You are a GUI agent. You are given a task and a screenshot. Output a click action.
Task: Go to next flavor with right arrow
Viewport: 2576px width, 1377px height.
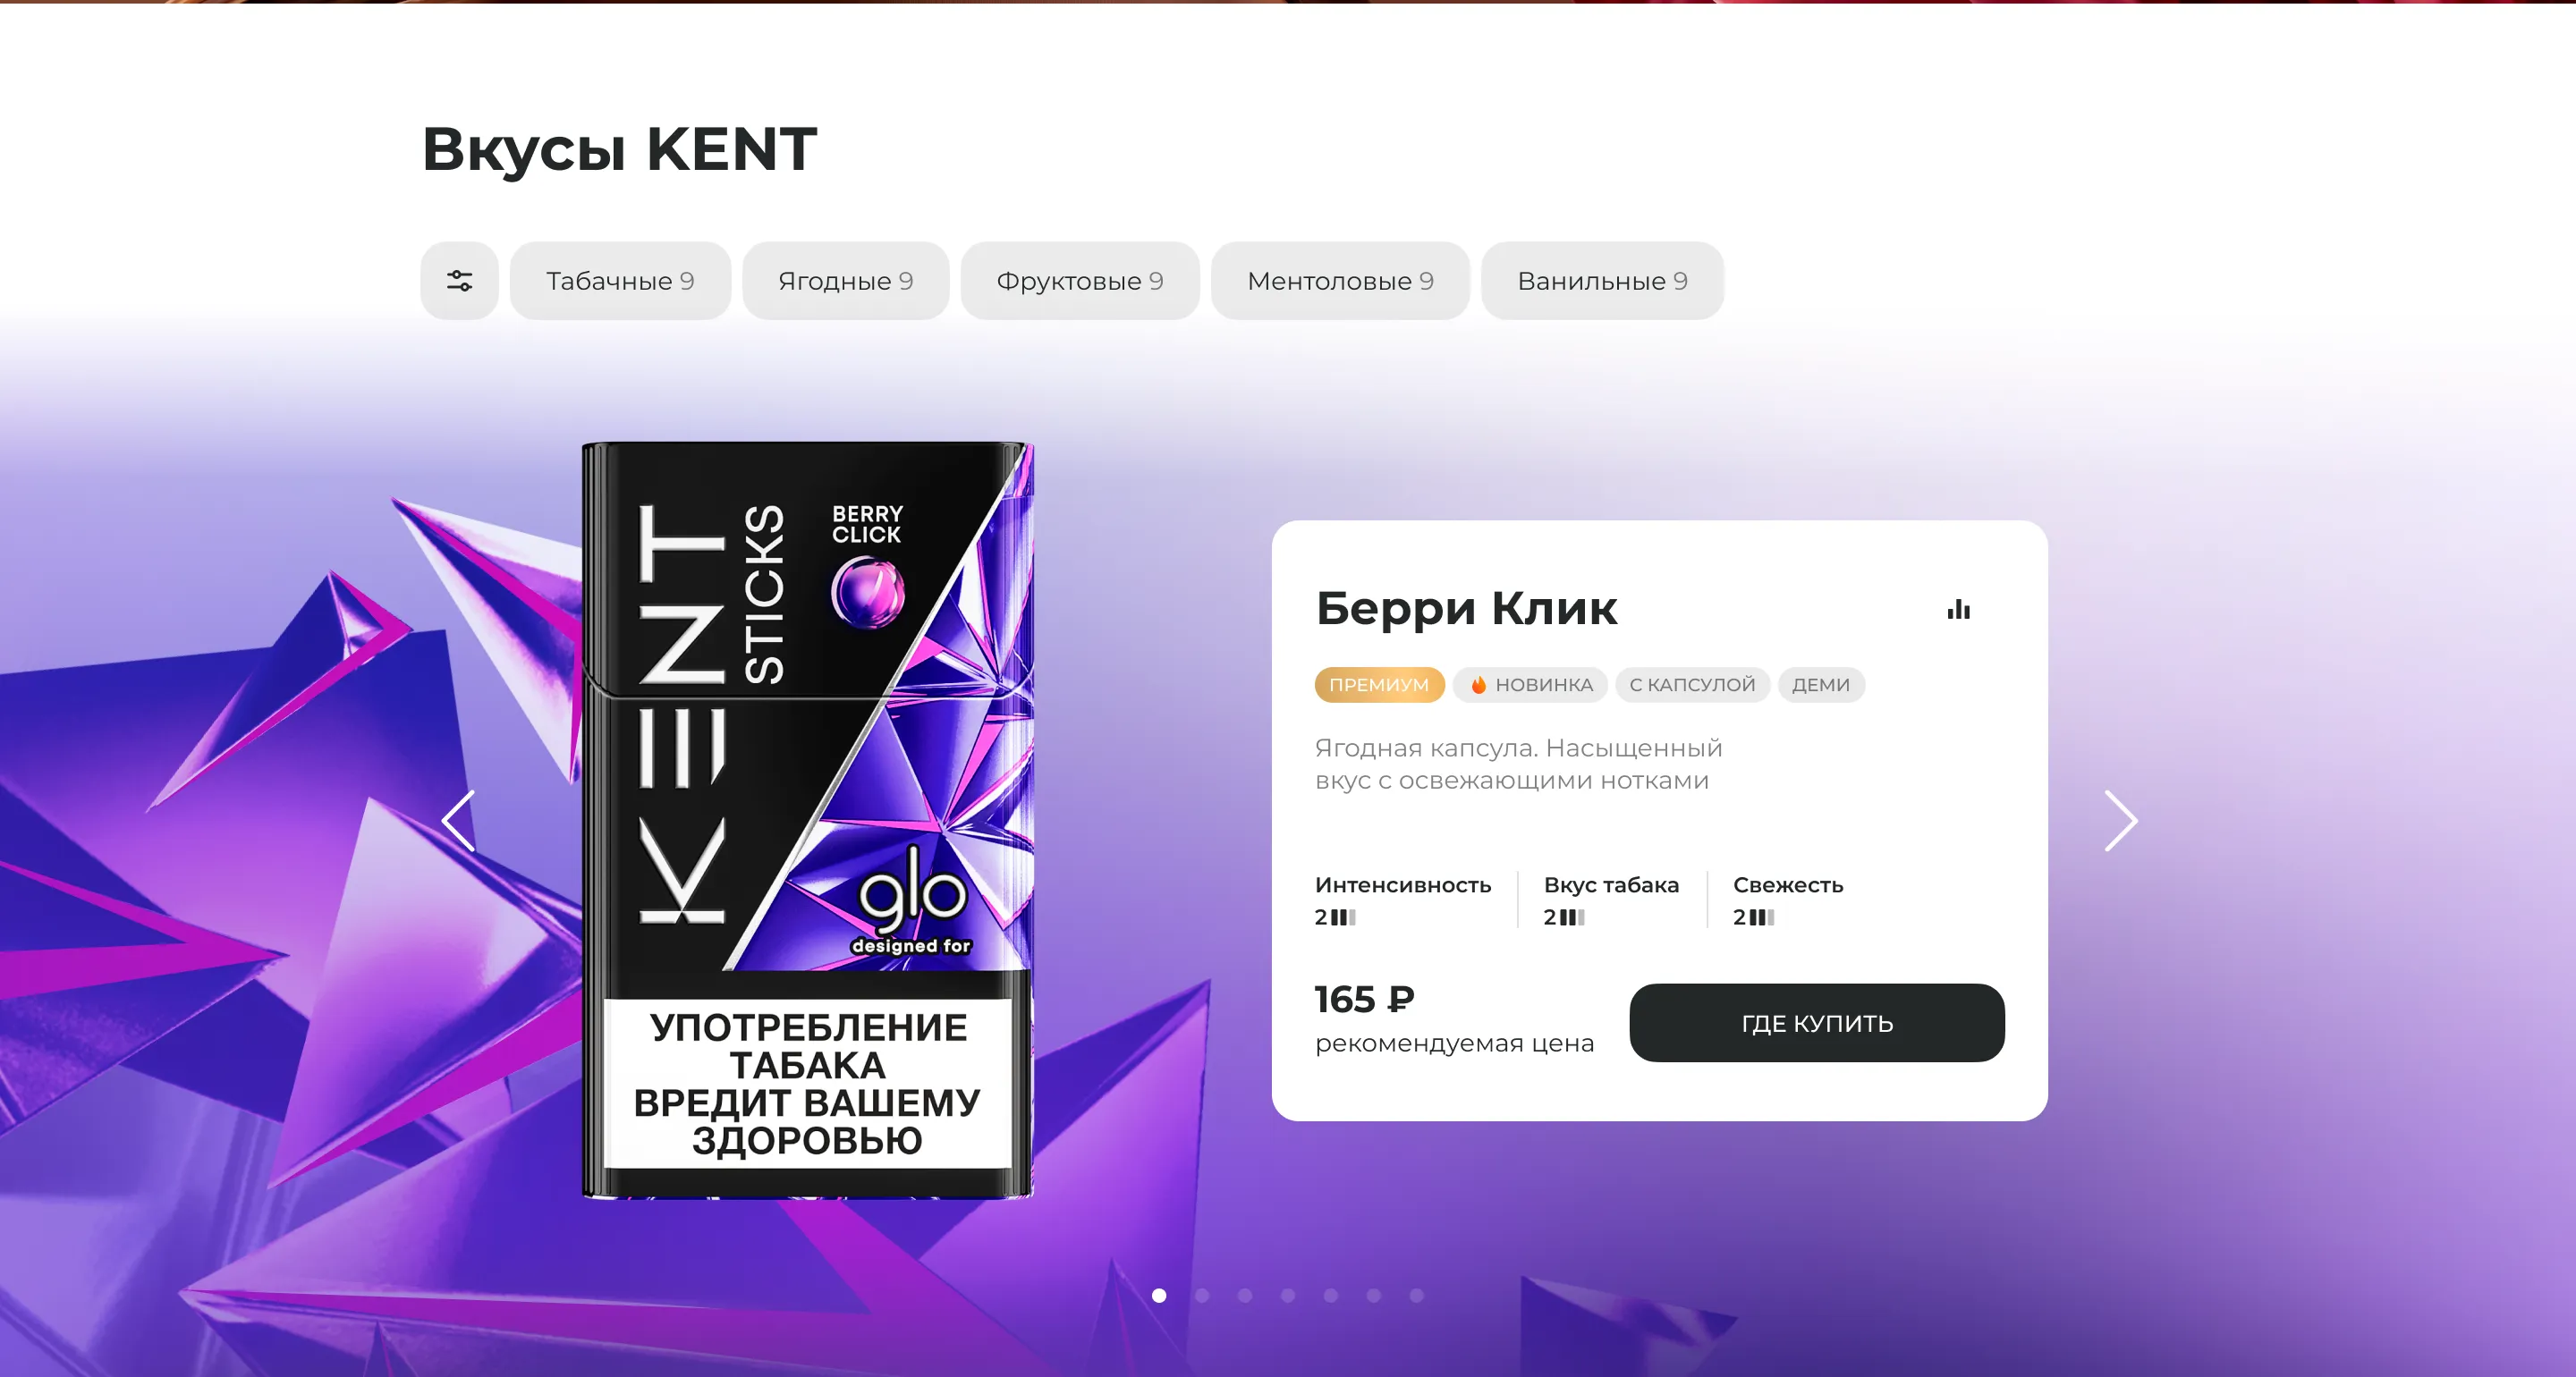[2120, 821]
